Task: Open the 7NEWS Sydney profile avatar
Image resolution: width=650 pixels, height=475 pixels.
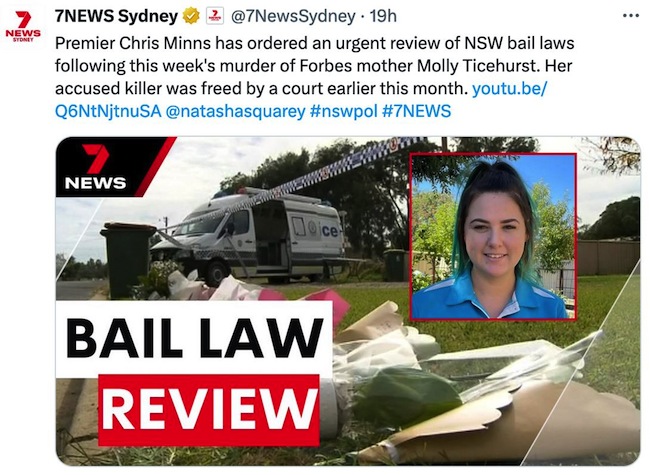Action: click(x=23, y=27)
